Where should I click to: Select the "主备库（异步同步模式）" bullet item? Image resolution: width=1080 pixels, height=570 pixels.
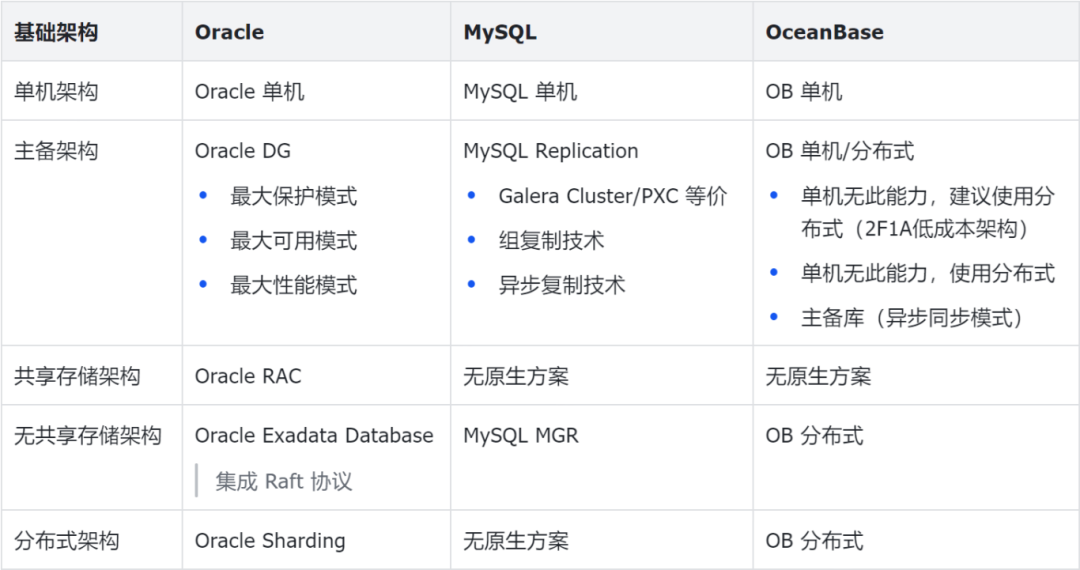click(913, 318)
